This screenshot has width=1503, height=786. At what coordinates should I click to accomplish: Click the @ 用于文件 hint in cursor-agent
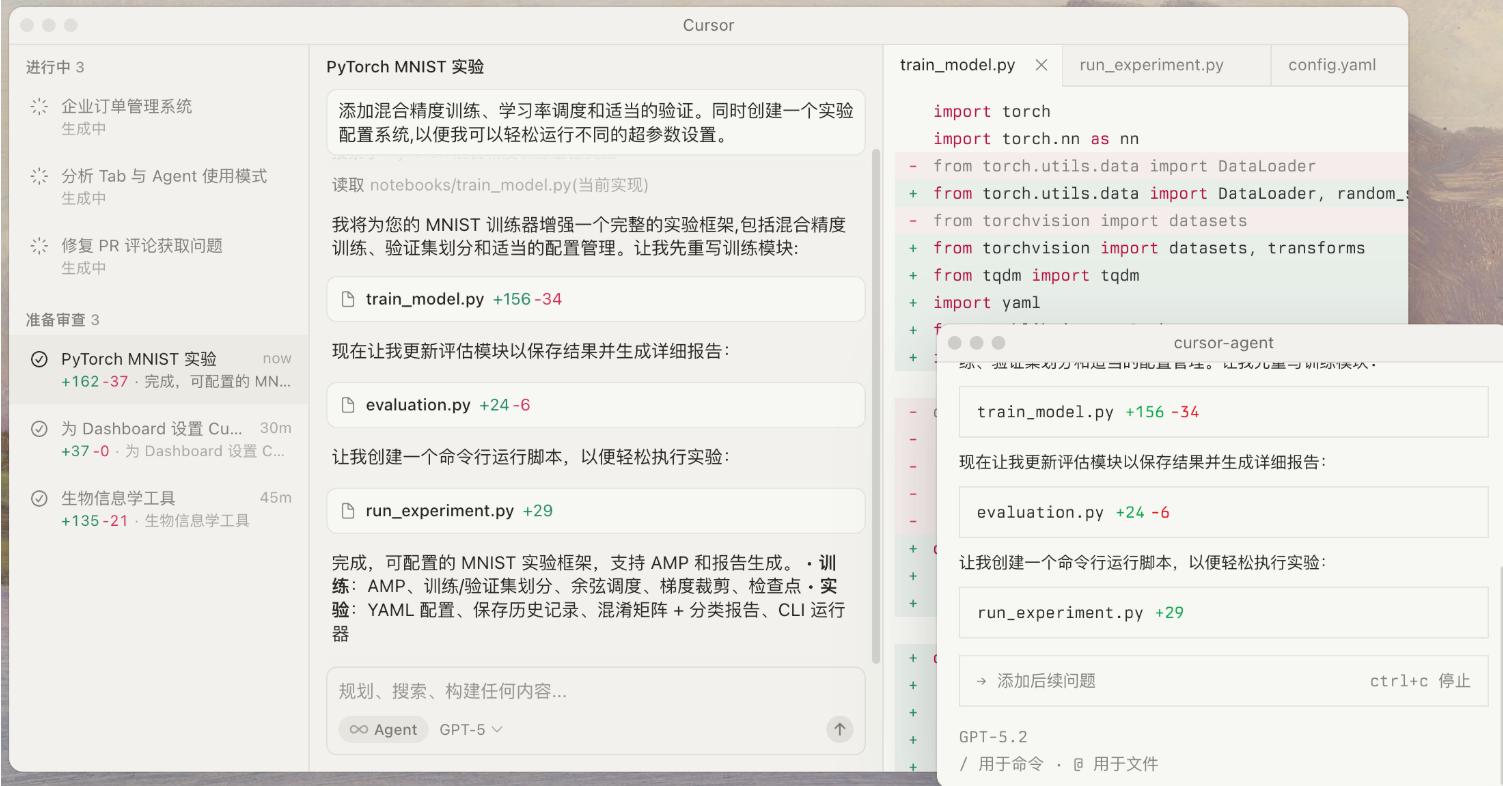click(x=1116, y=764)
